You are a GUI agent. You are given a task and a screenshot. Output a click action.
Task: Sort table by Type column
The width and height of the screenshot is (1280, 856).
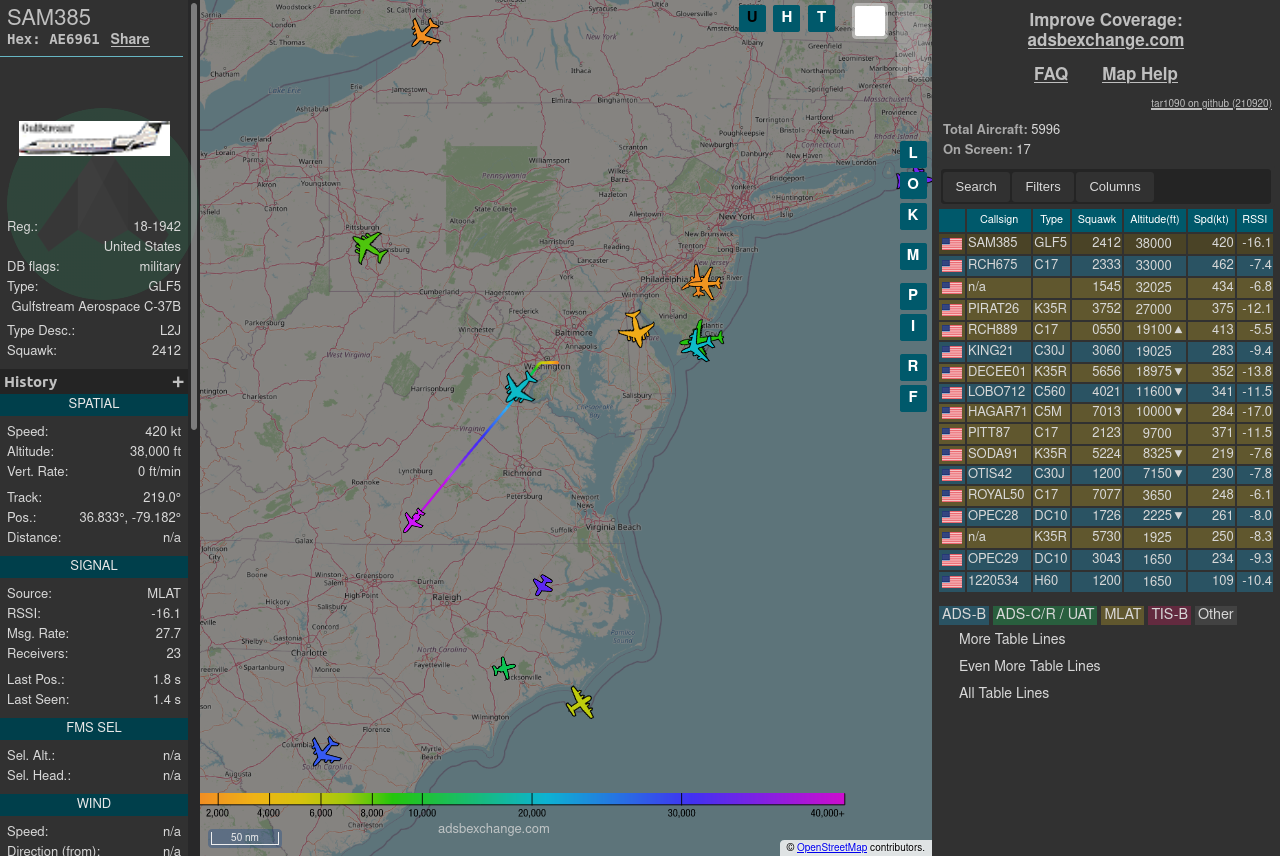(1051, 220)
